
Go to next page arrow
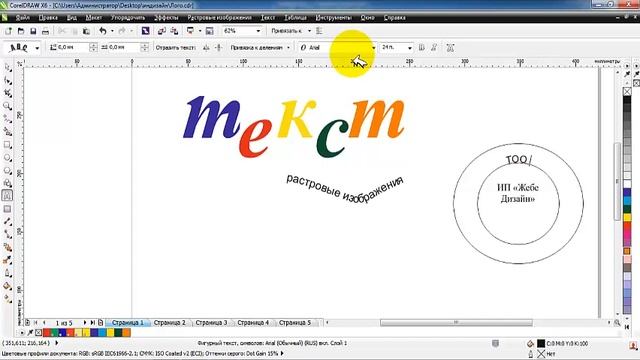pyautogui.click(x=85, y=322)
